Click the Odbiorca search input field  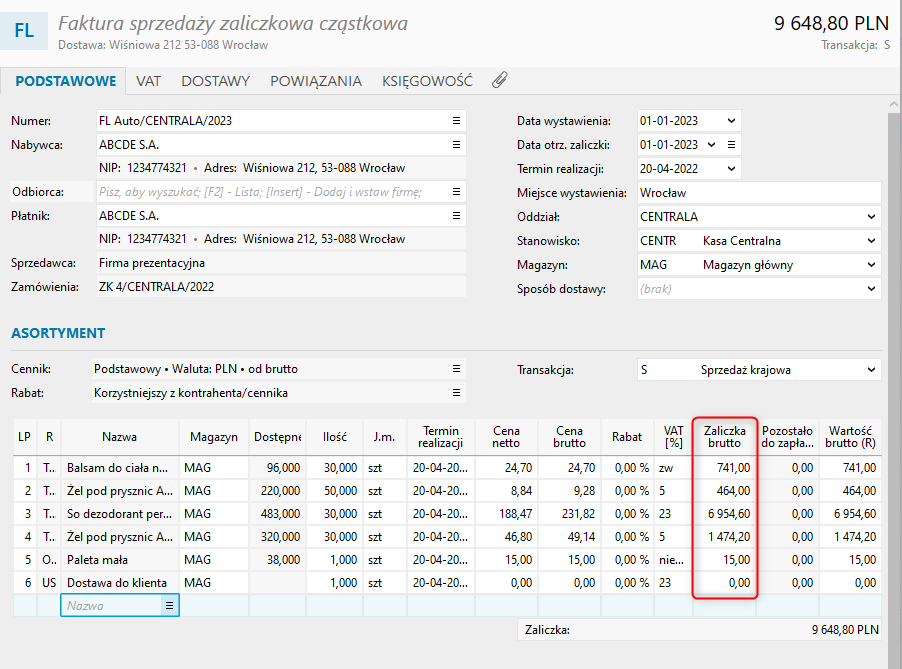270,192
